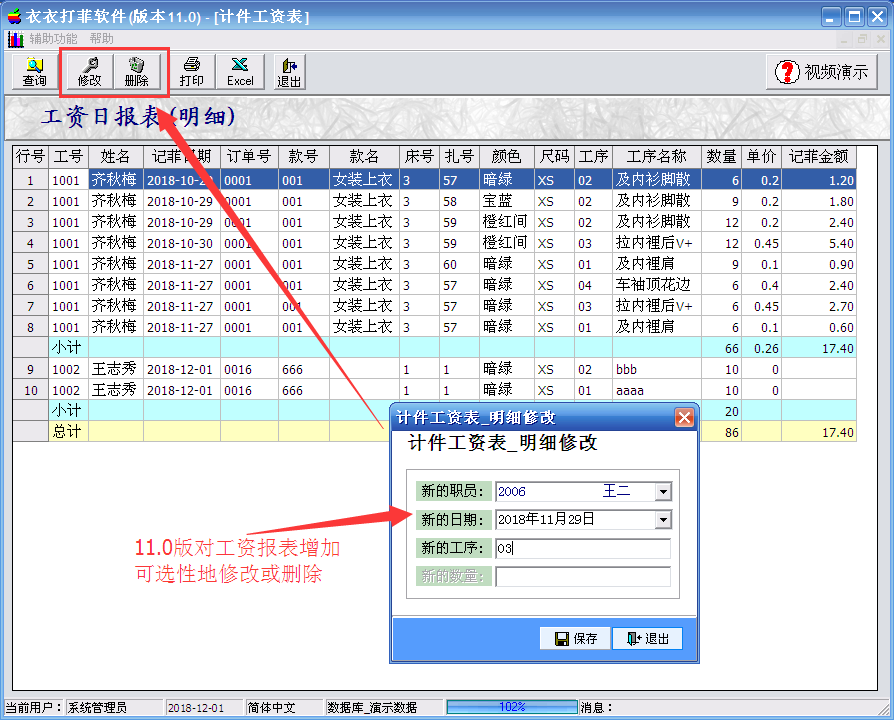The image size is (894, 720).
Task: Click the 102% progress bar in status bar
Action: pos(512,707)
